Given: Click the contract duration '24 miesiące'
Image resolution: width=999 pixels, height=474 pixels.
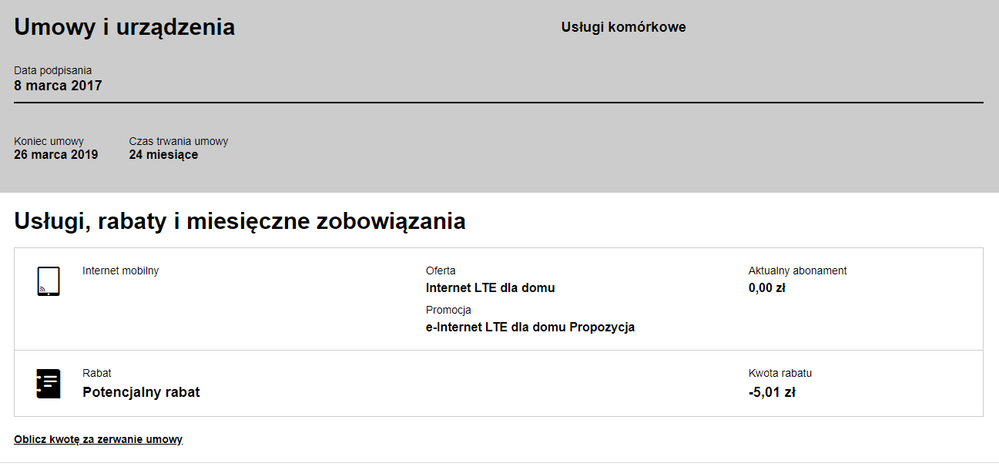Looking at the screenshot, I should click(163, 155).
